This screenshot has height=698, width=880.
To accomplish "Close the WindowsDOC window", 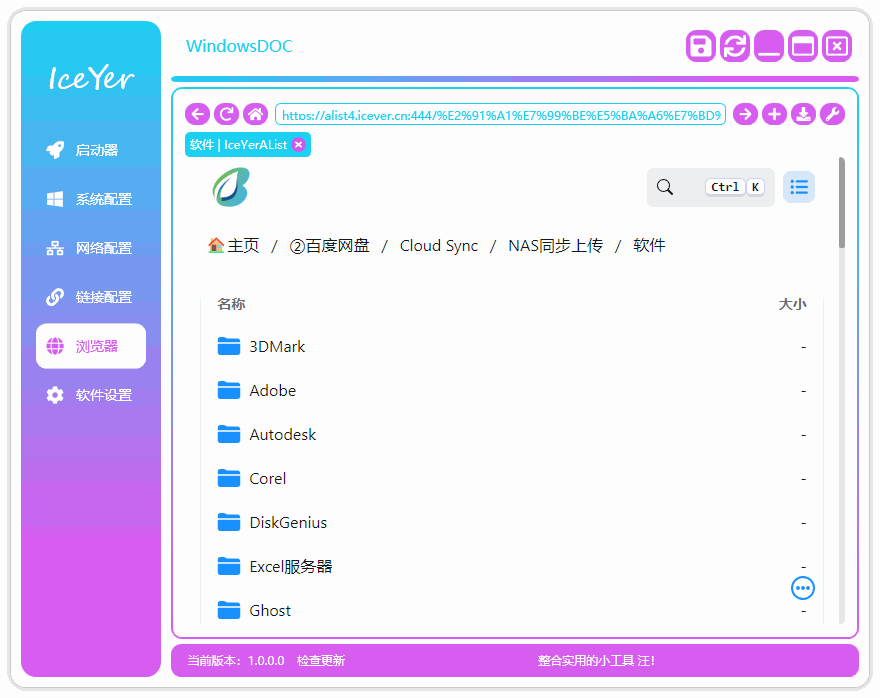I will pos(837,46).
